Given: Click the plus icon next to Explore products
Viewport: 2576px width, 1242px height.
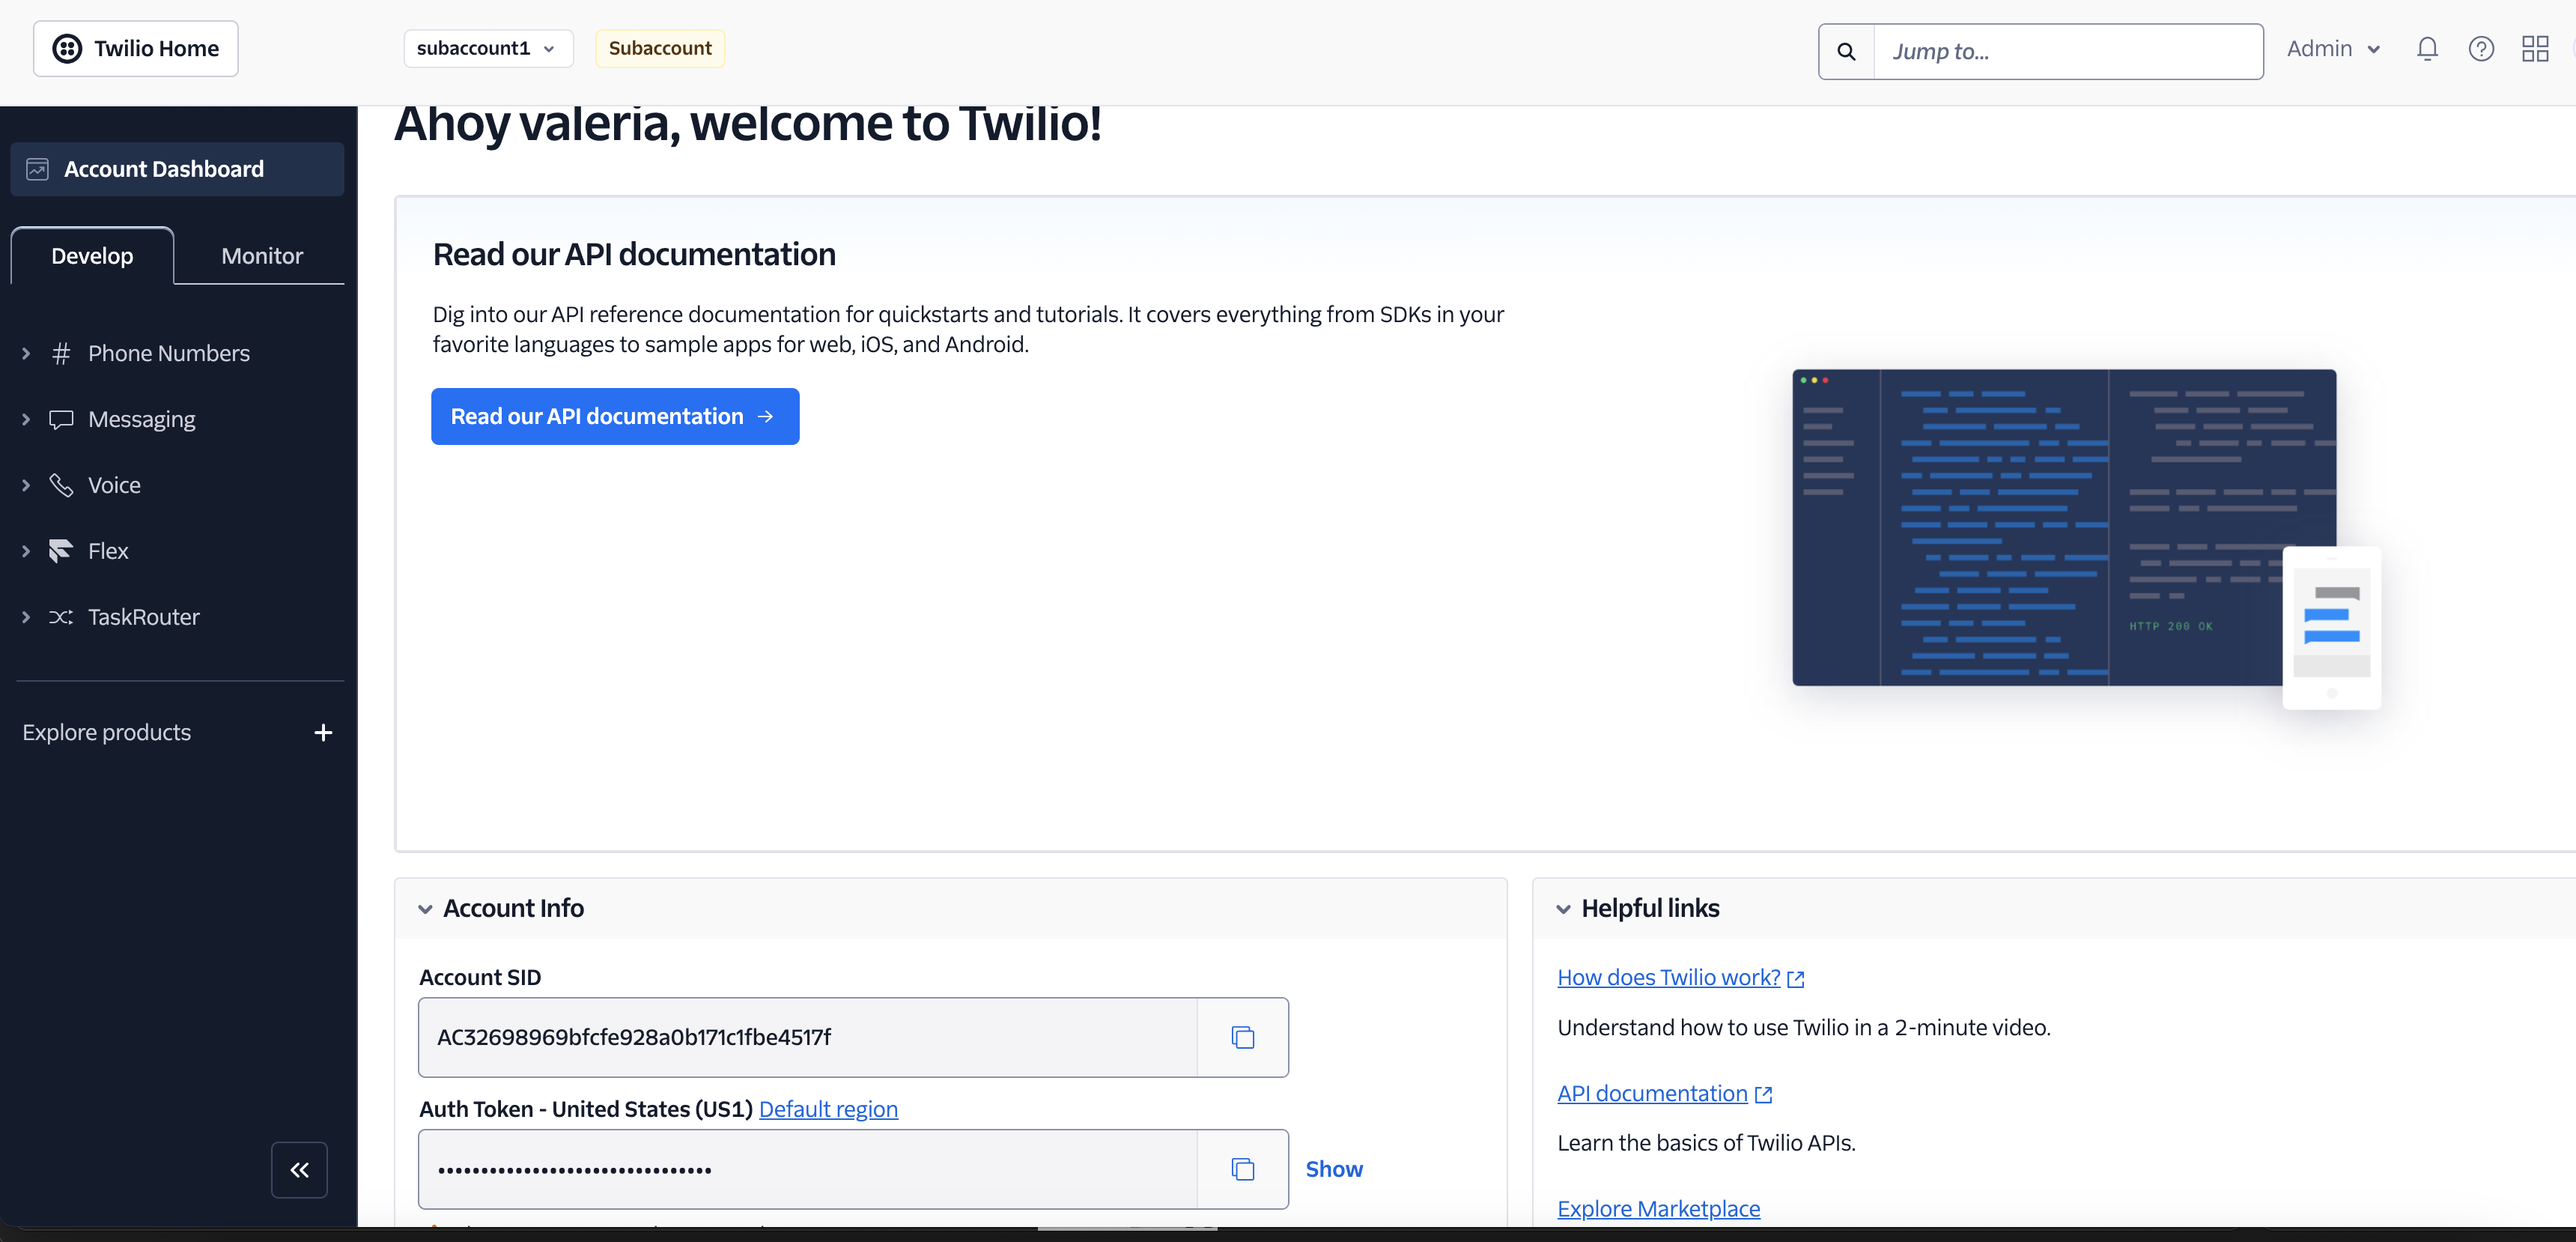Looking at the screenshot, I should click(x=323, y=733).
